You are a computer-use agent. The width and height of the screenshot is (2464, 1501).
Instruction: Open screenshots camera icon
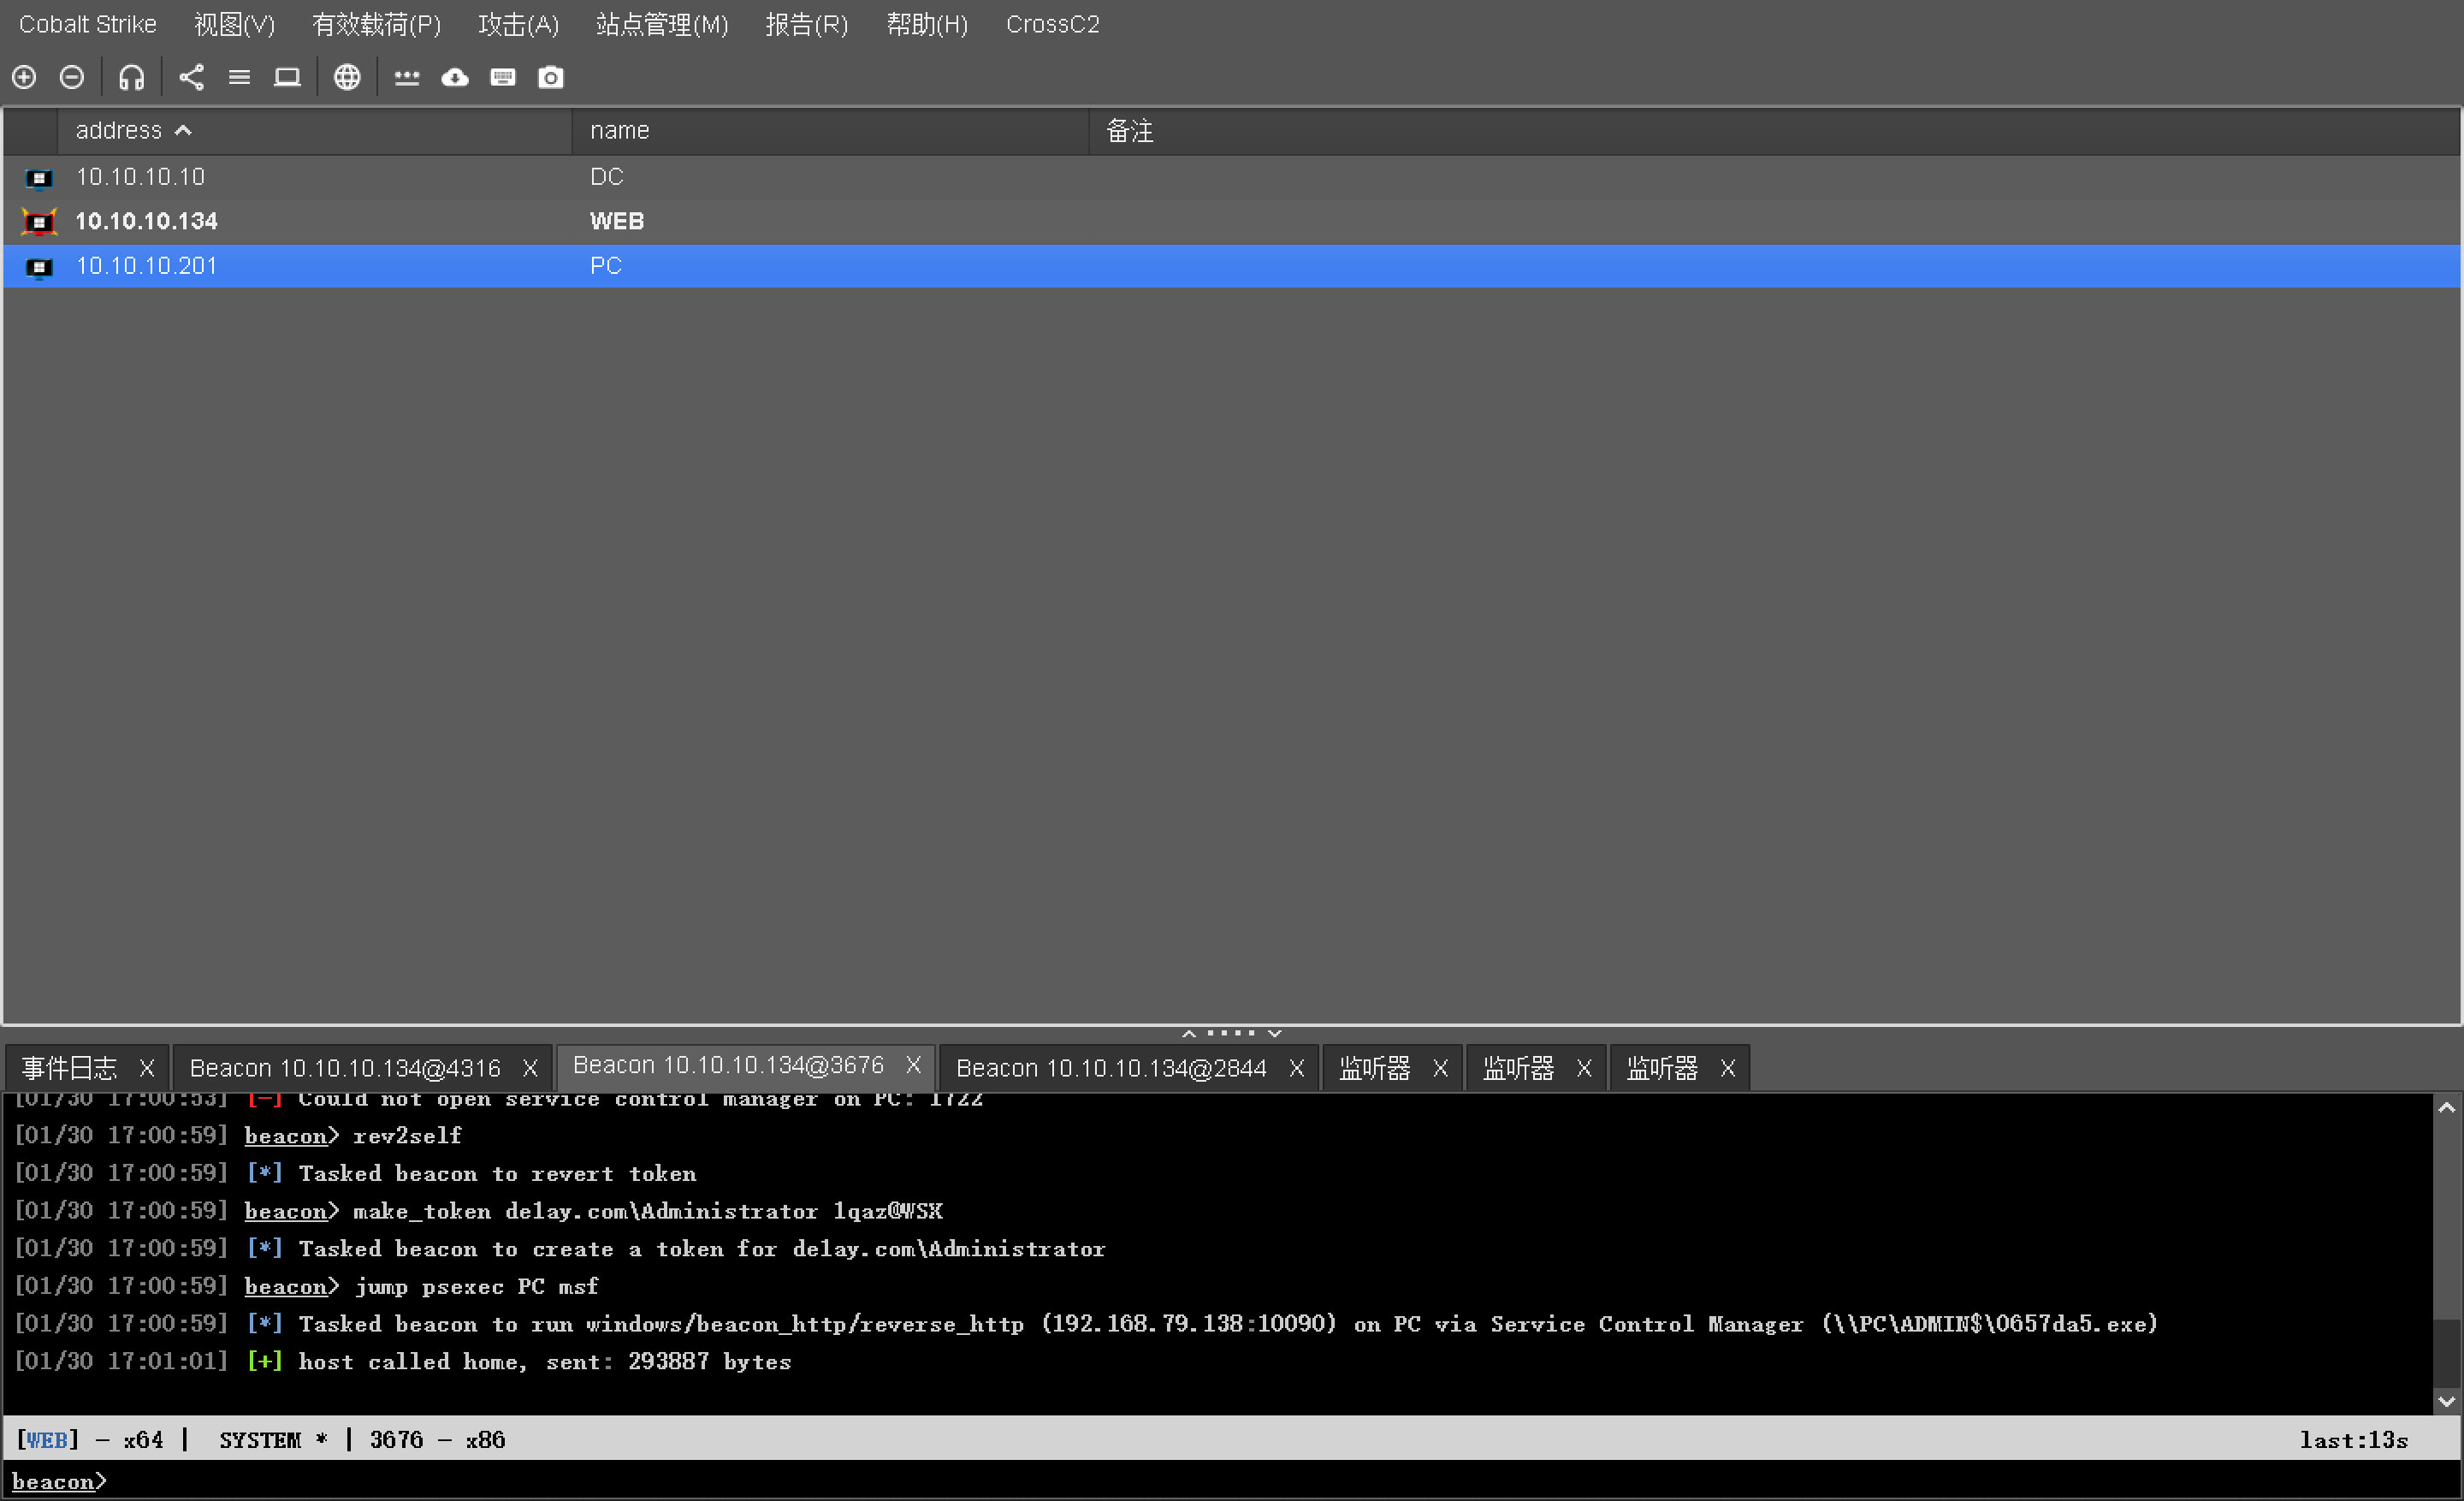(x=551, y=77)
